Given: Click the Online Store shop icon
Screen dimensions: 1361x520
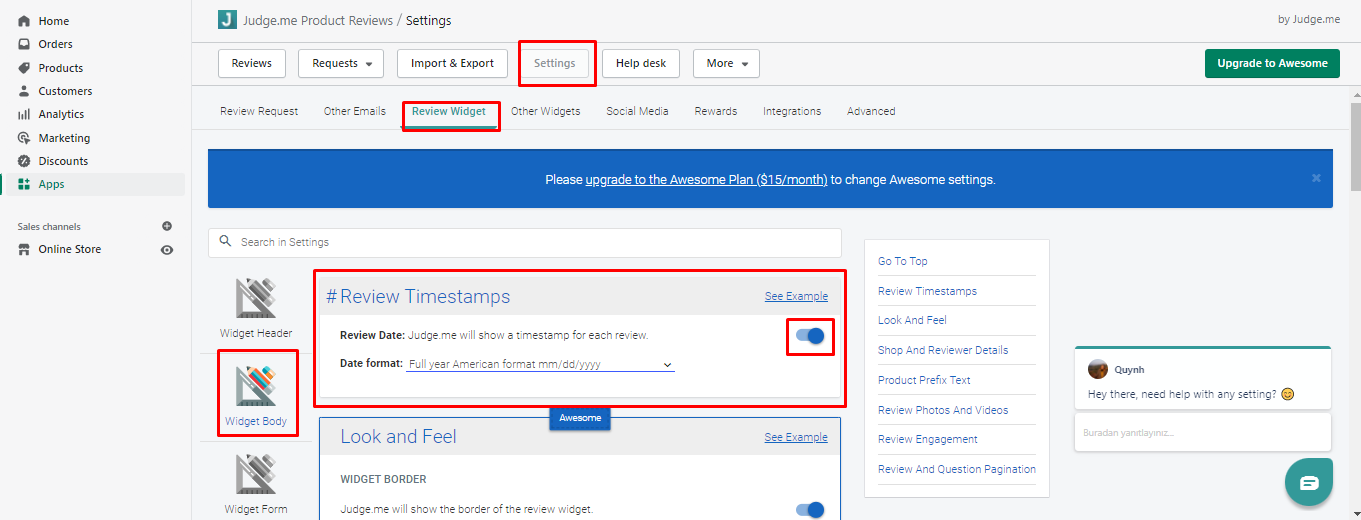Looking at the screenshot, I should pos(24,249).
